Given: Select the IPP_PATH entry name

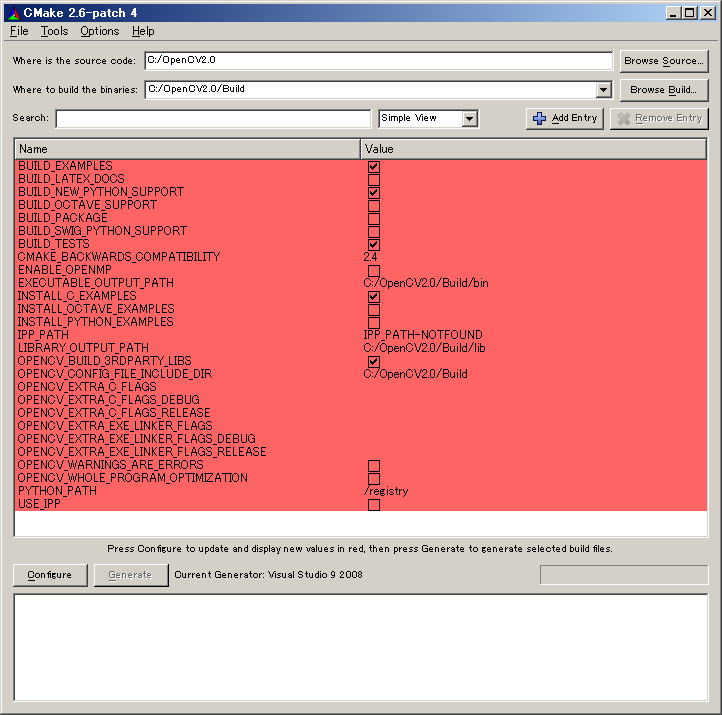Looking at the screenshot, I should [x=43, y=335].
